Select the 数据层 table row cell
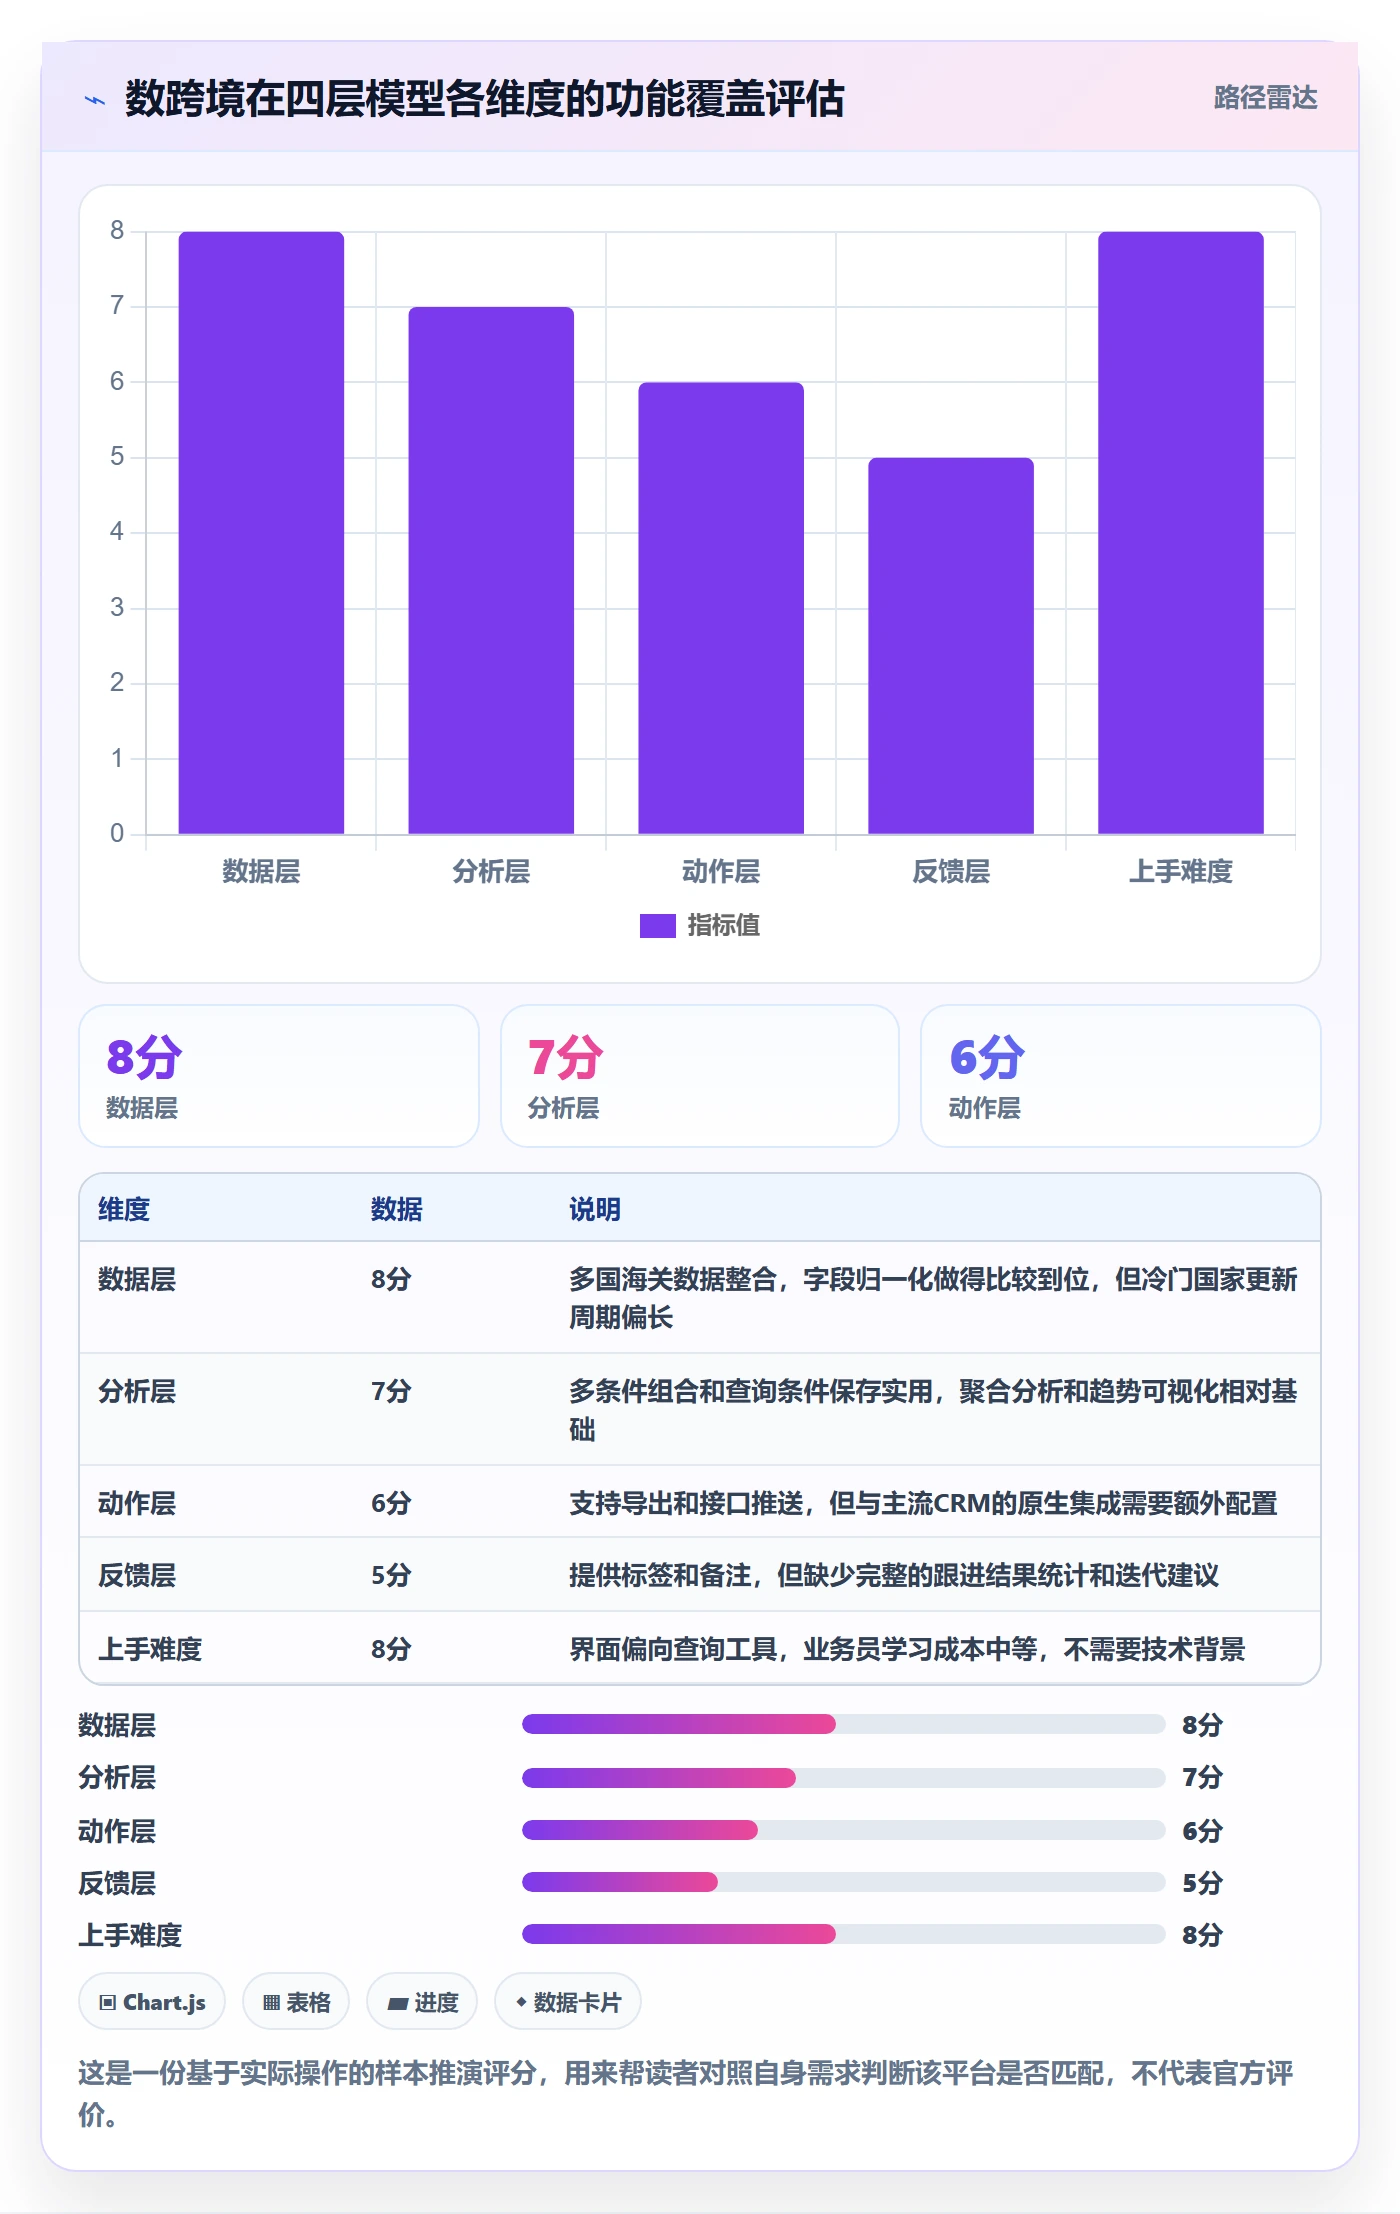This screenshot has width=1400, height=2214. pos(137,1280)
